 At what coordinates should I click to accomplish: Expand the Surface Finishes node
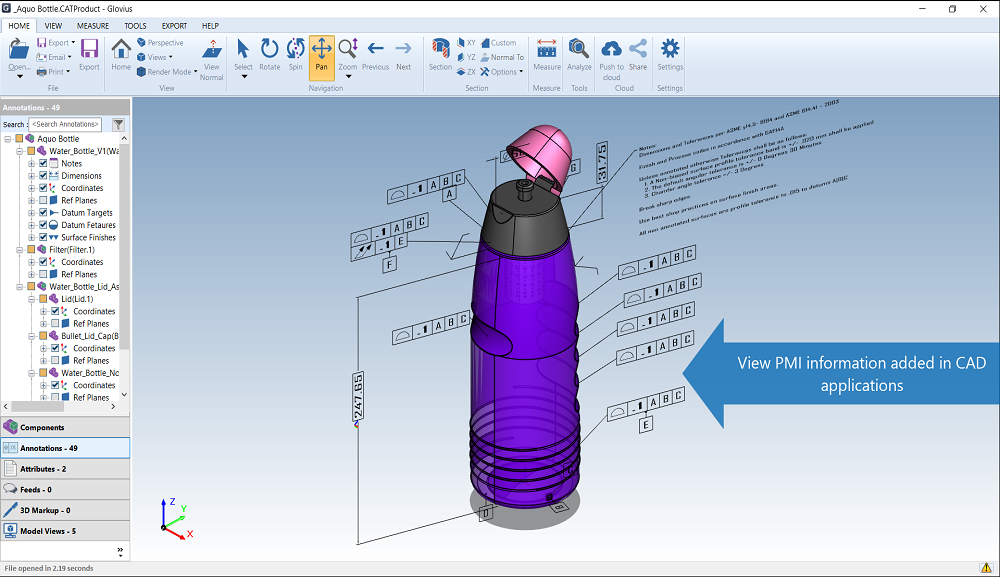pos(31,237)
